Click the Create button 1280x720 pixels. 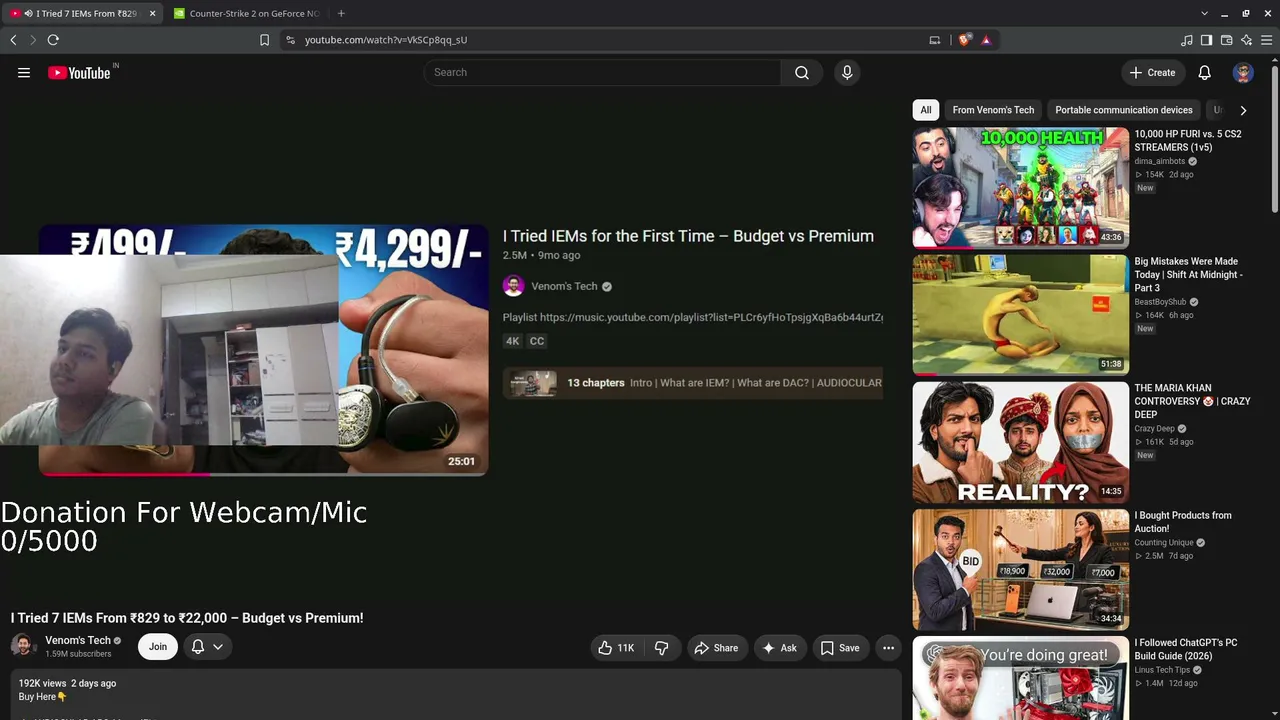[1153, 72]
